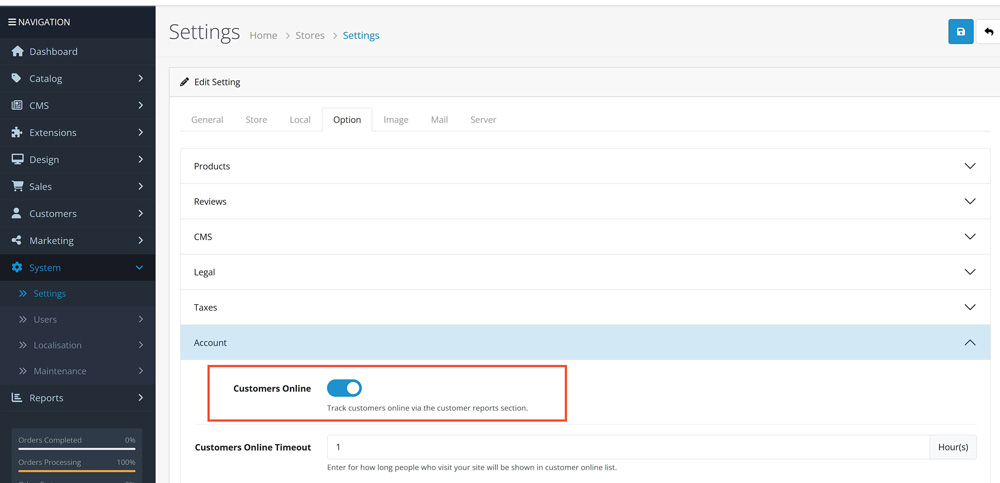Open Dashboard via its house icon

[17, 51]
